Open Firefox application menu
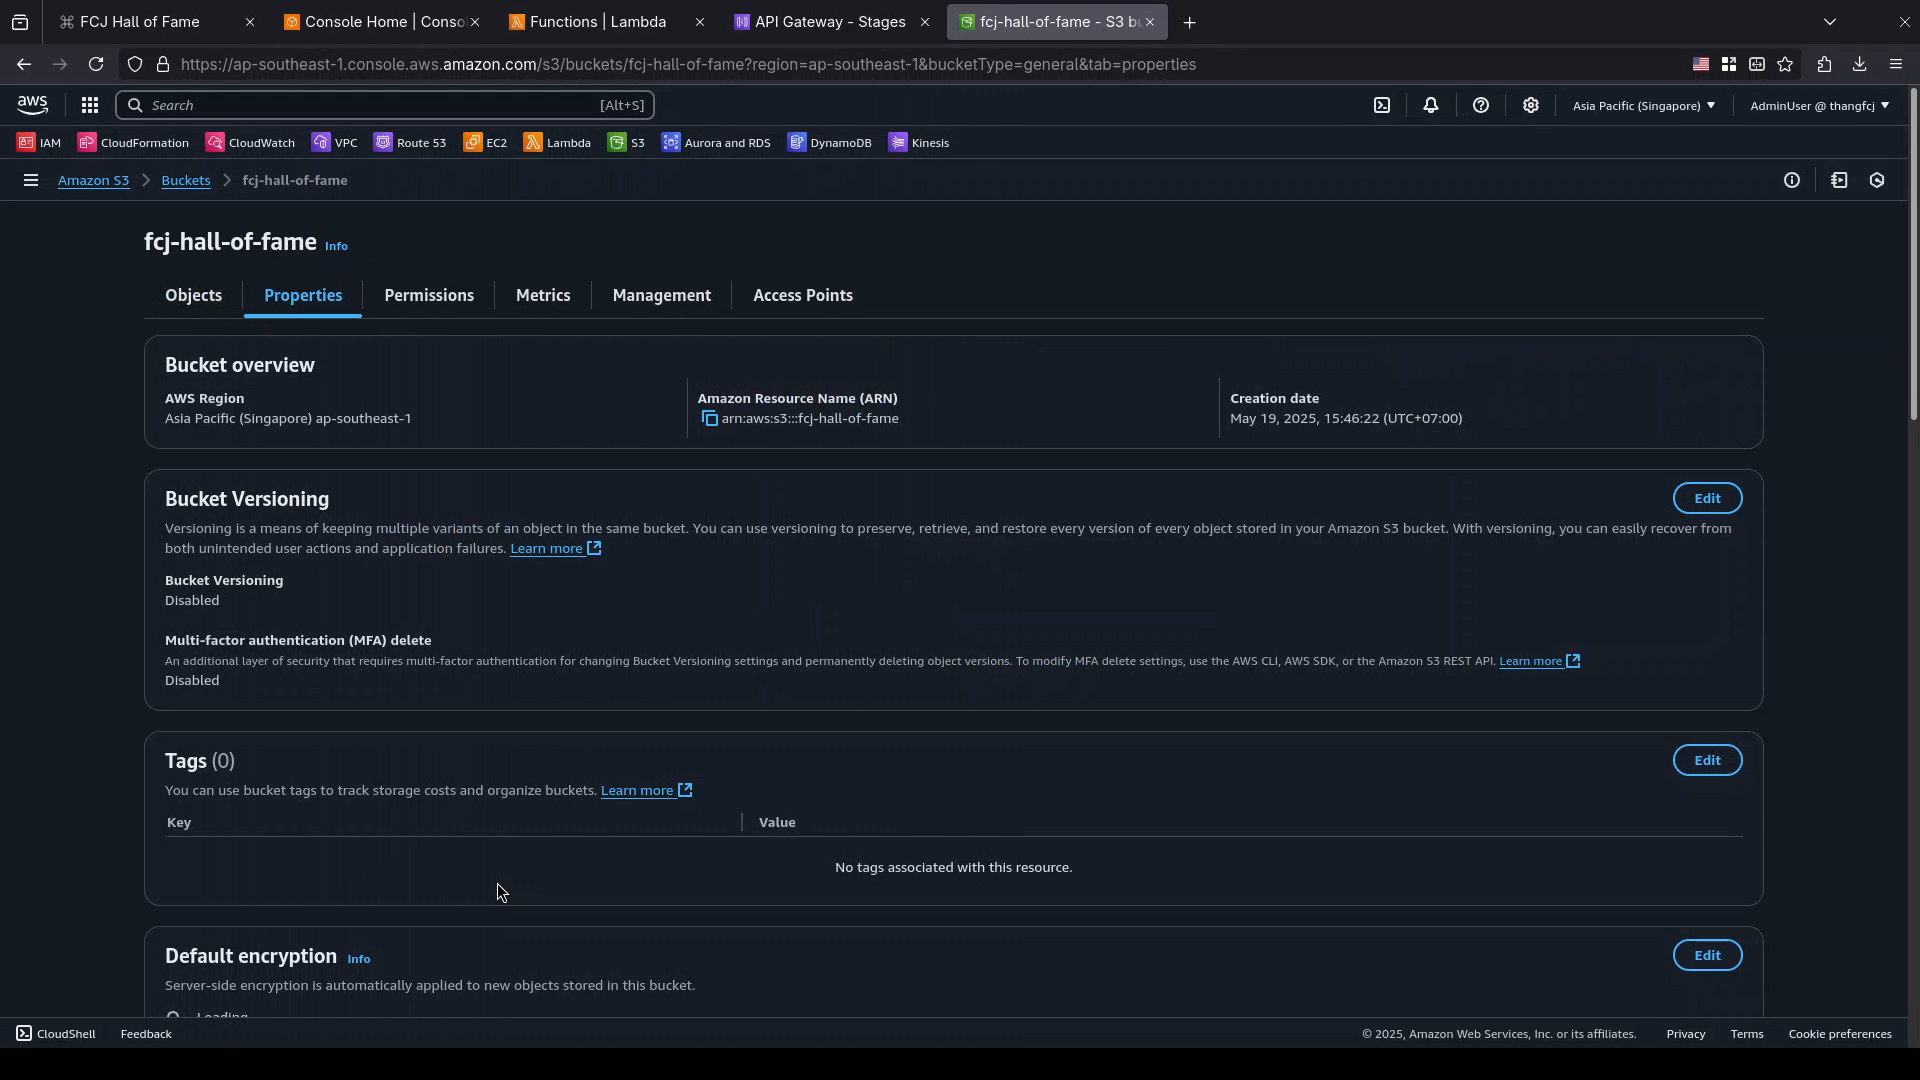This screenshot has width=1920, height=1080. 1896,64
